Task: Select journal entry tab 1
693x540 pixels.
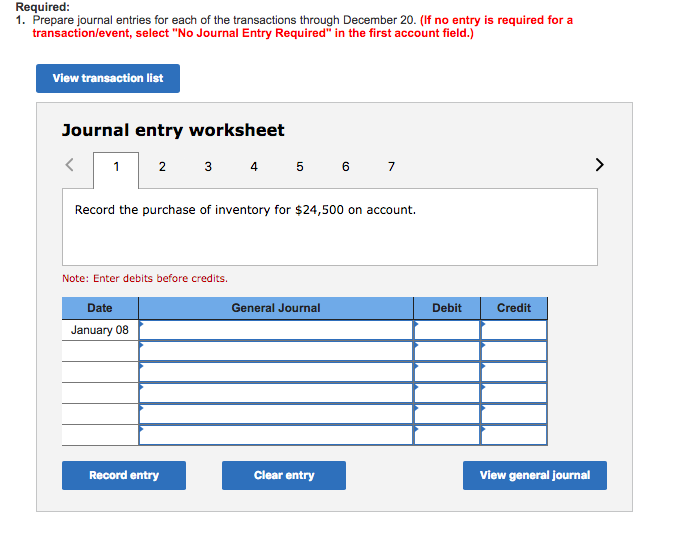Action: [116, 167]
